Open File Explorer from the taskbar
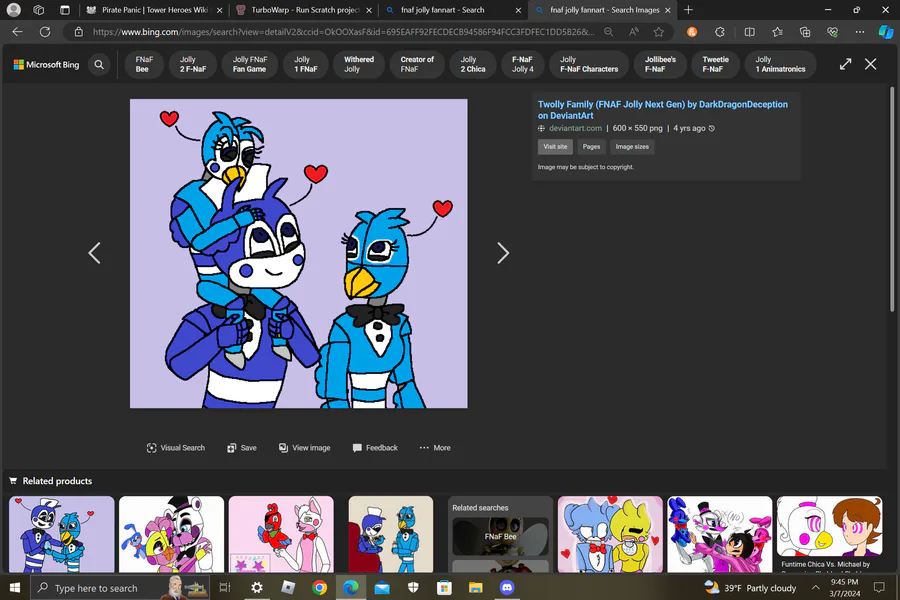The height and width of the screenshot is (600, 900). (x=475, y=587)
